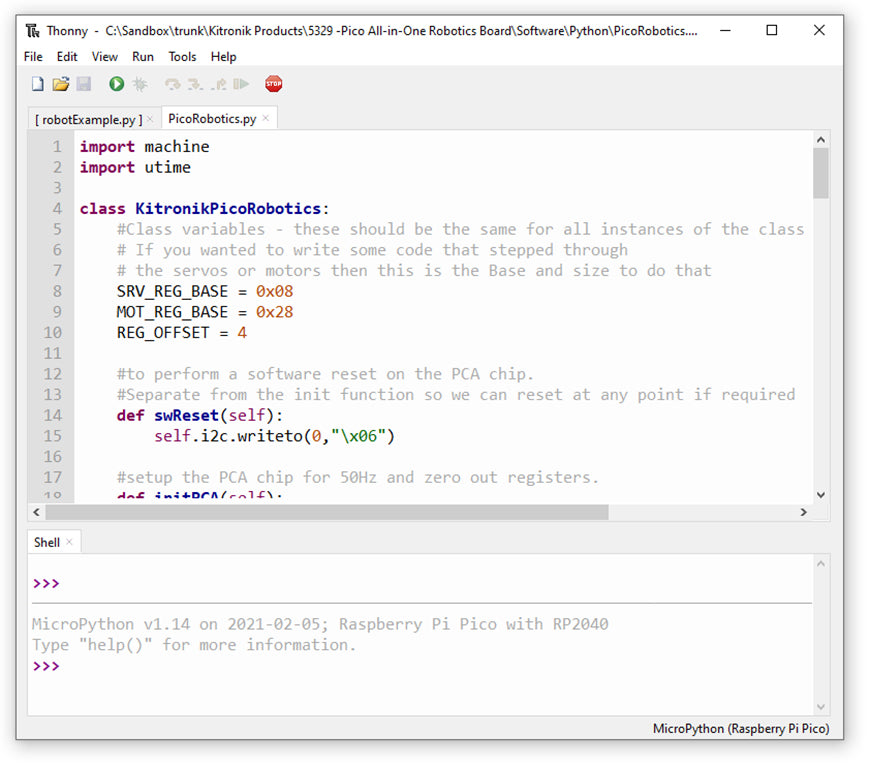Viewport: 870px width, 766px height.
Task: Open the Run menu
Action: pyautogui.click(x=143, y=57)
